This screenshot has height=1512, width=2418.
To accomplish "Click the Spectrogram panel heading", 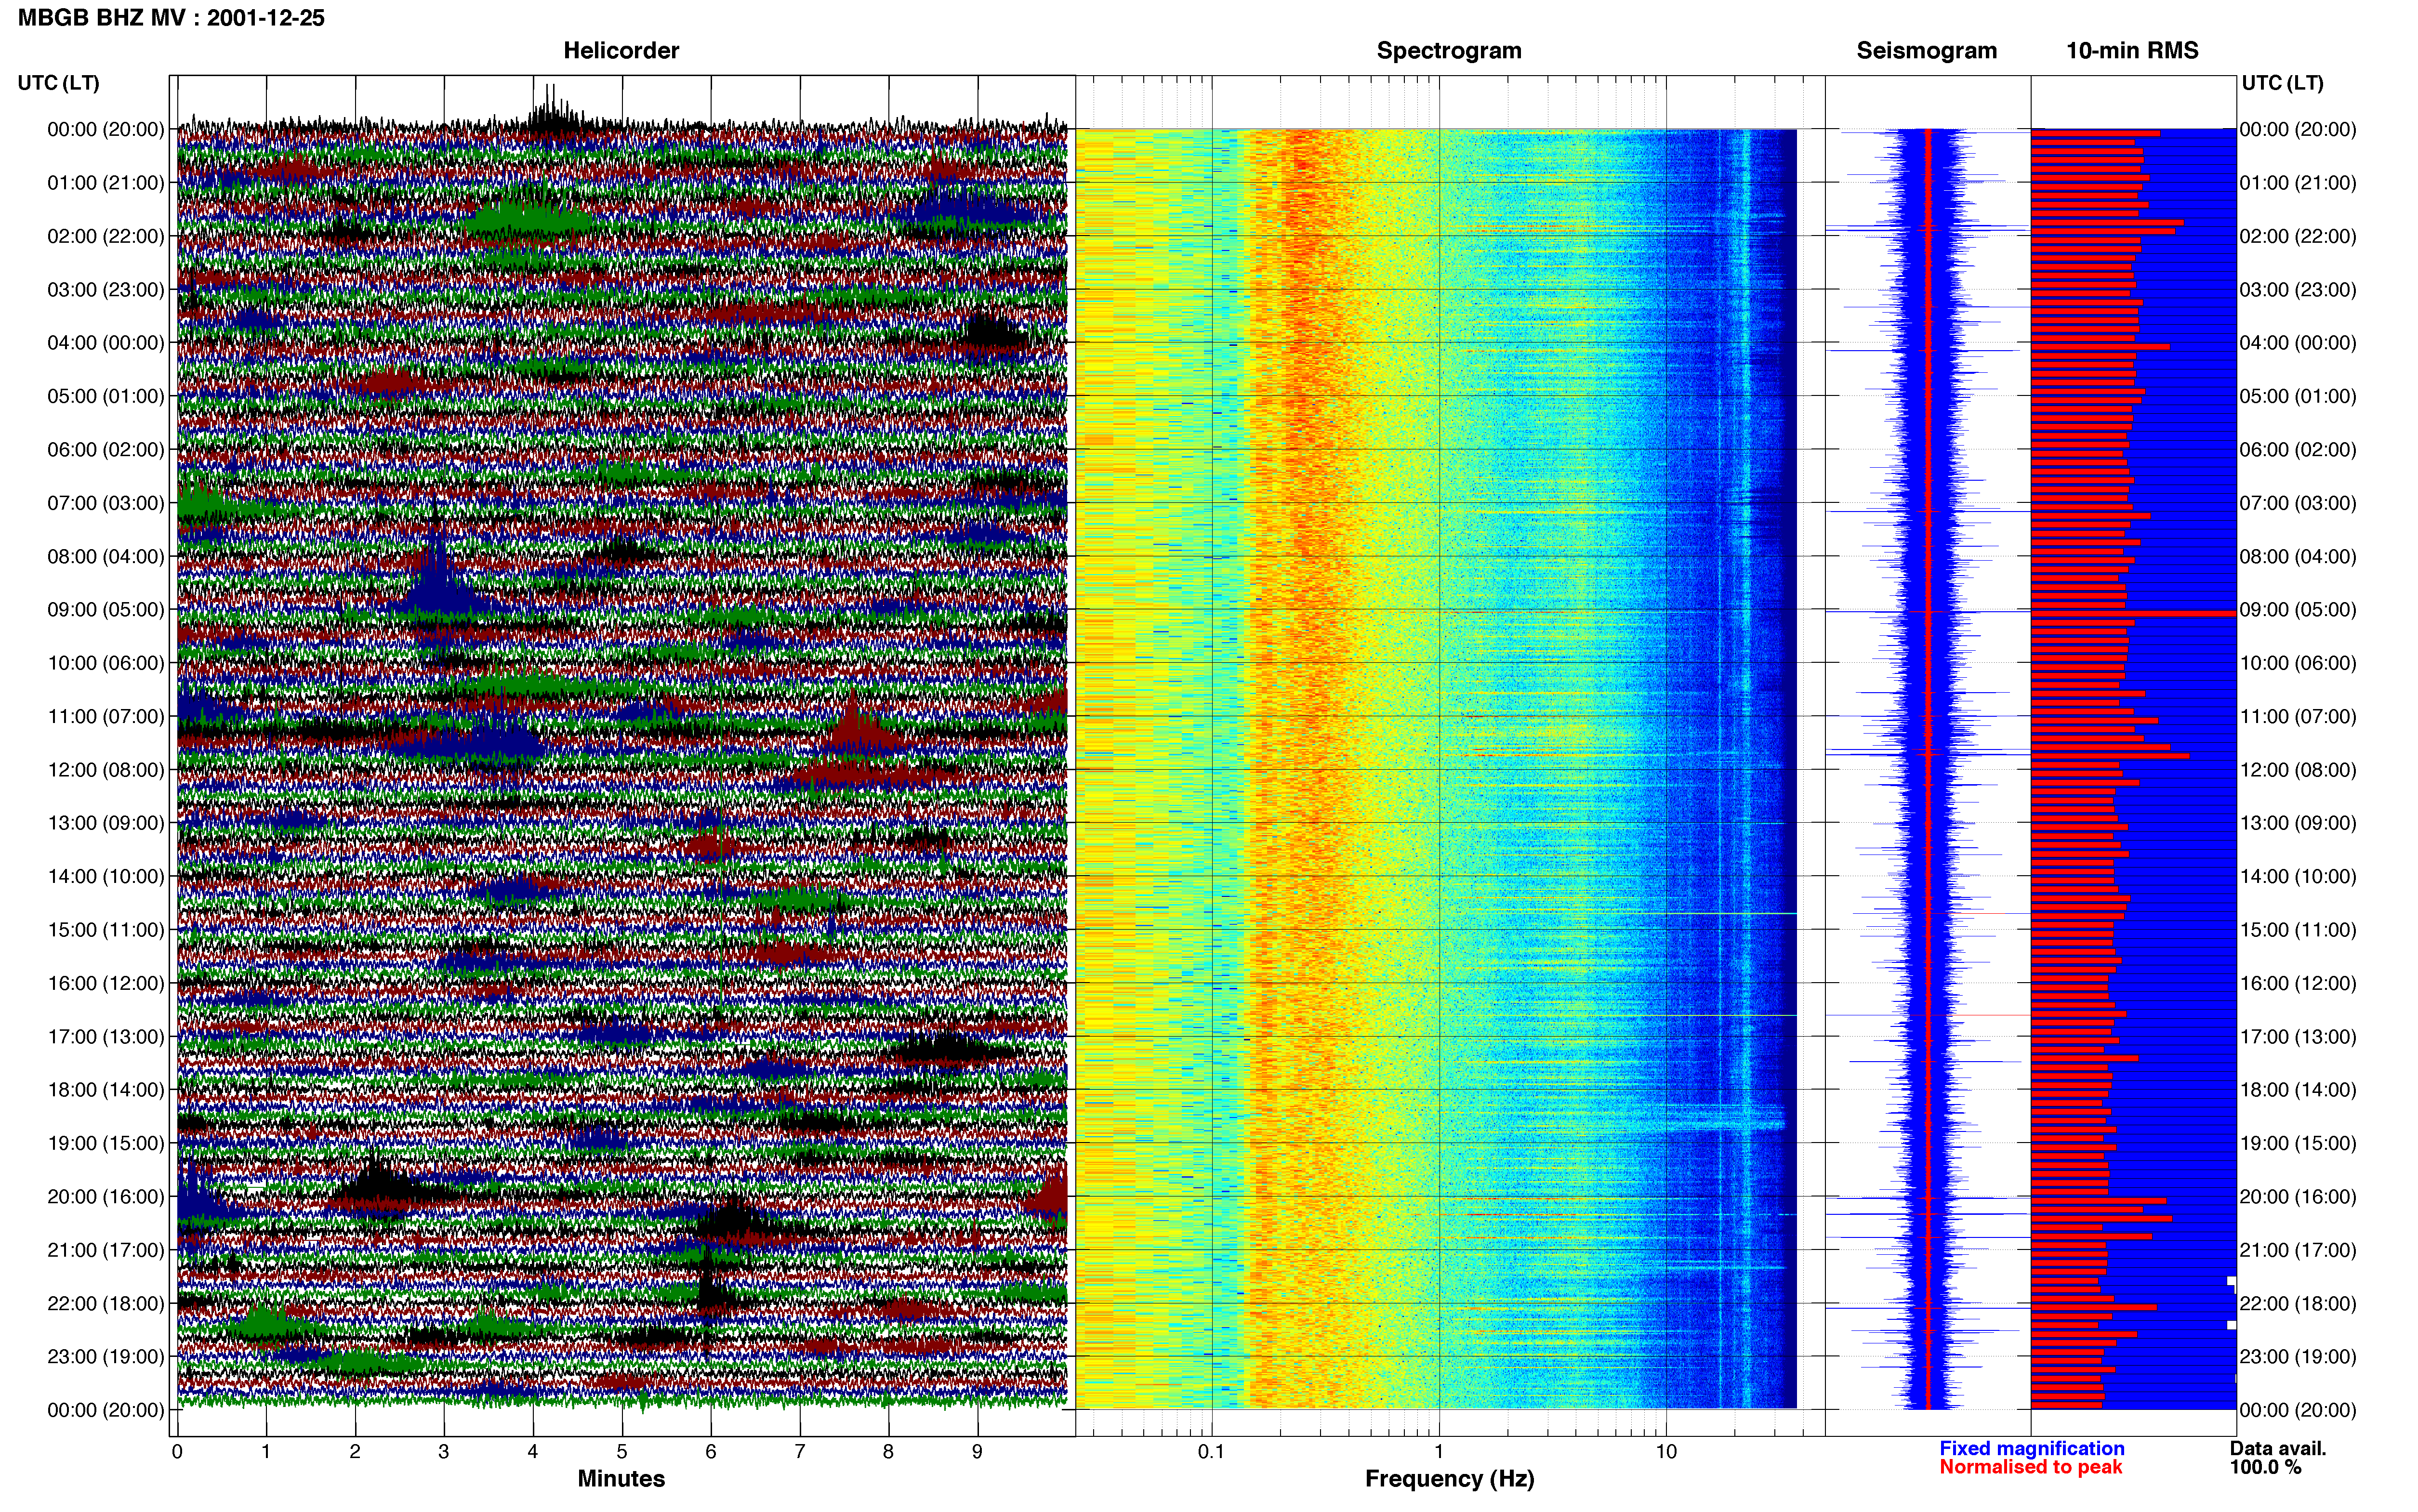I will click(x=1449, y=51).
